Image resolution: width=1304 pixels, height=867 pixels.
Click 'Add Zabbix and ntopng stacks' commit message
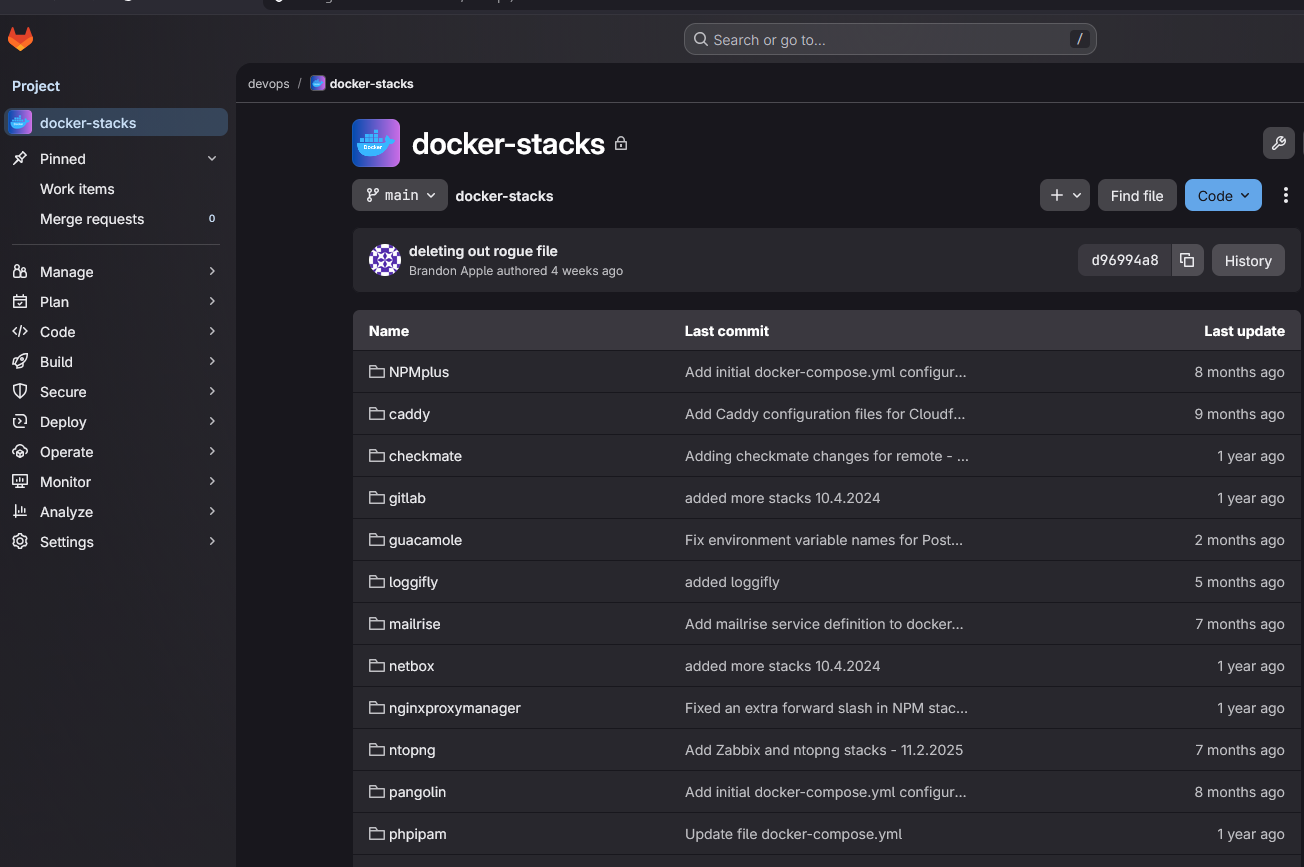click(x=824, y=750)
